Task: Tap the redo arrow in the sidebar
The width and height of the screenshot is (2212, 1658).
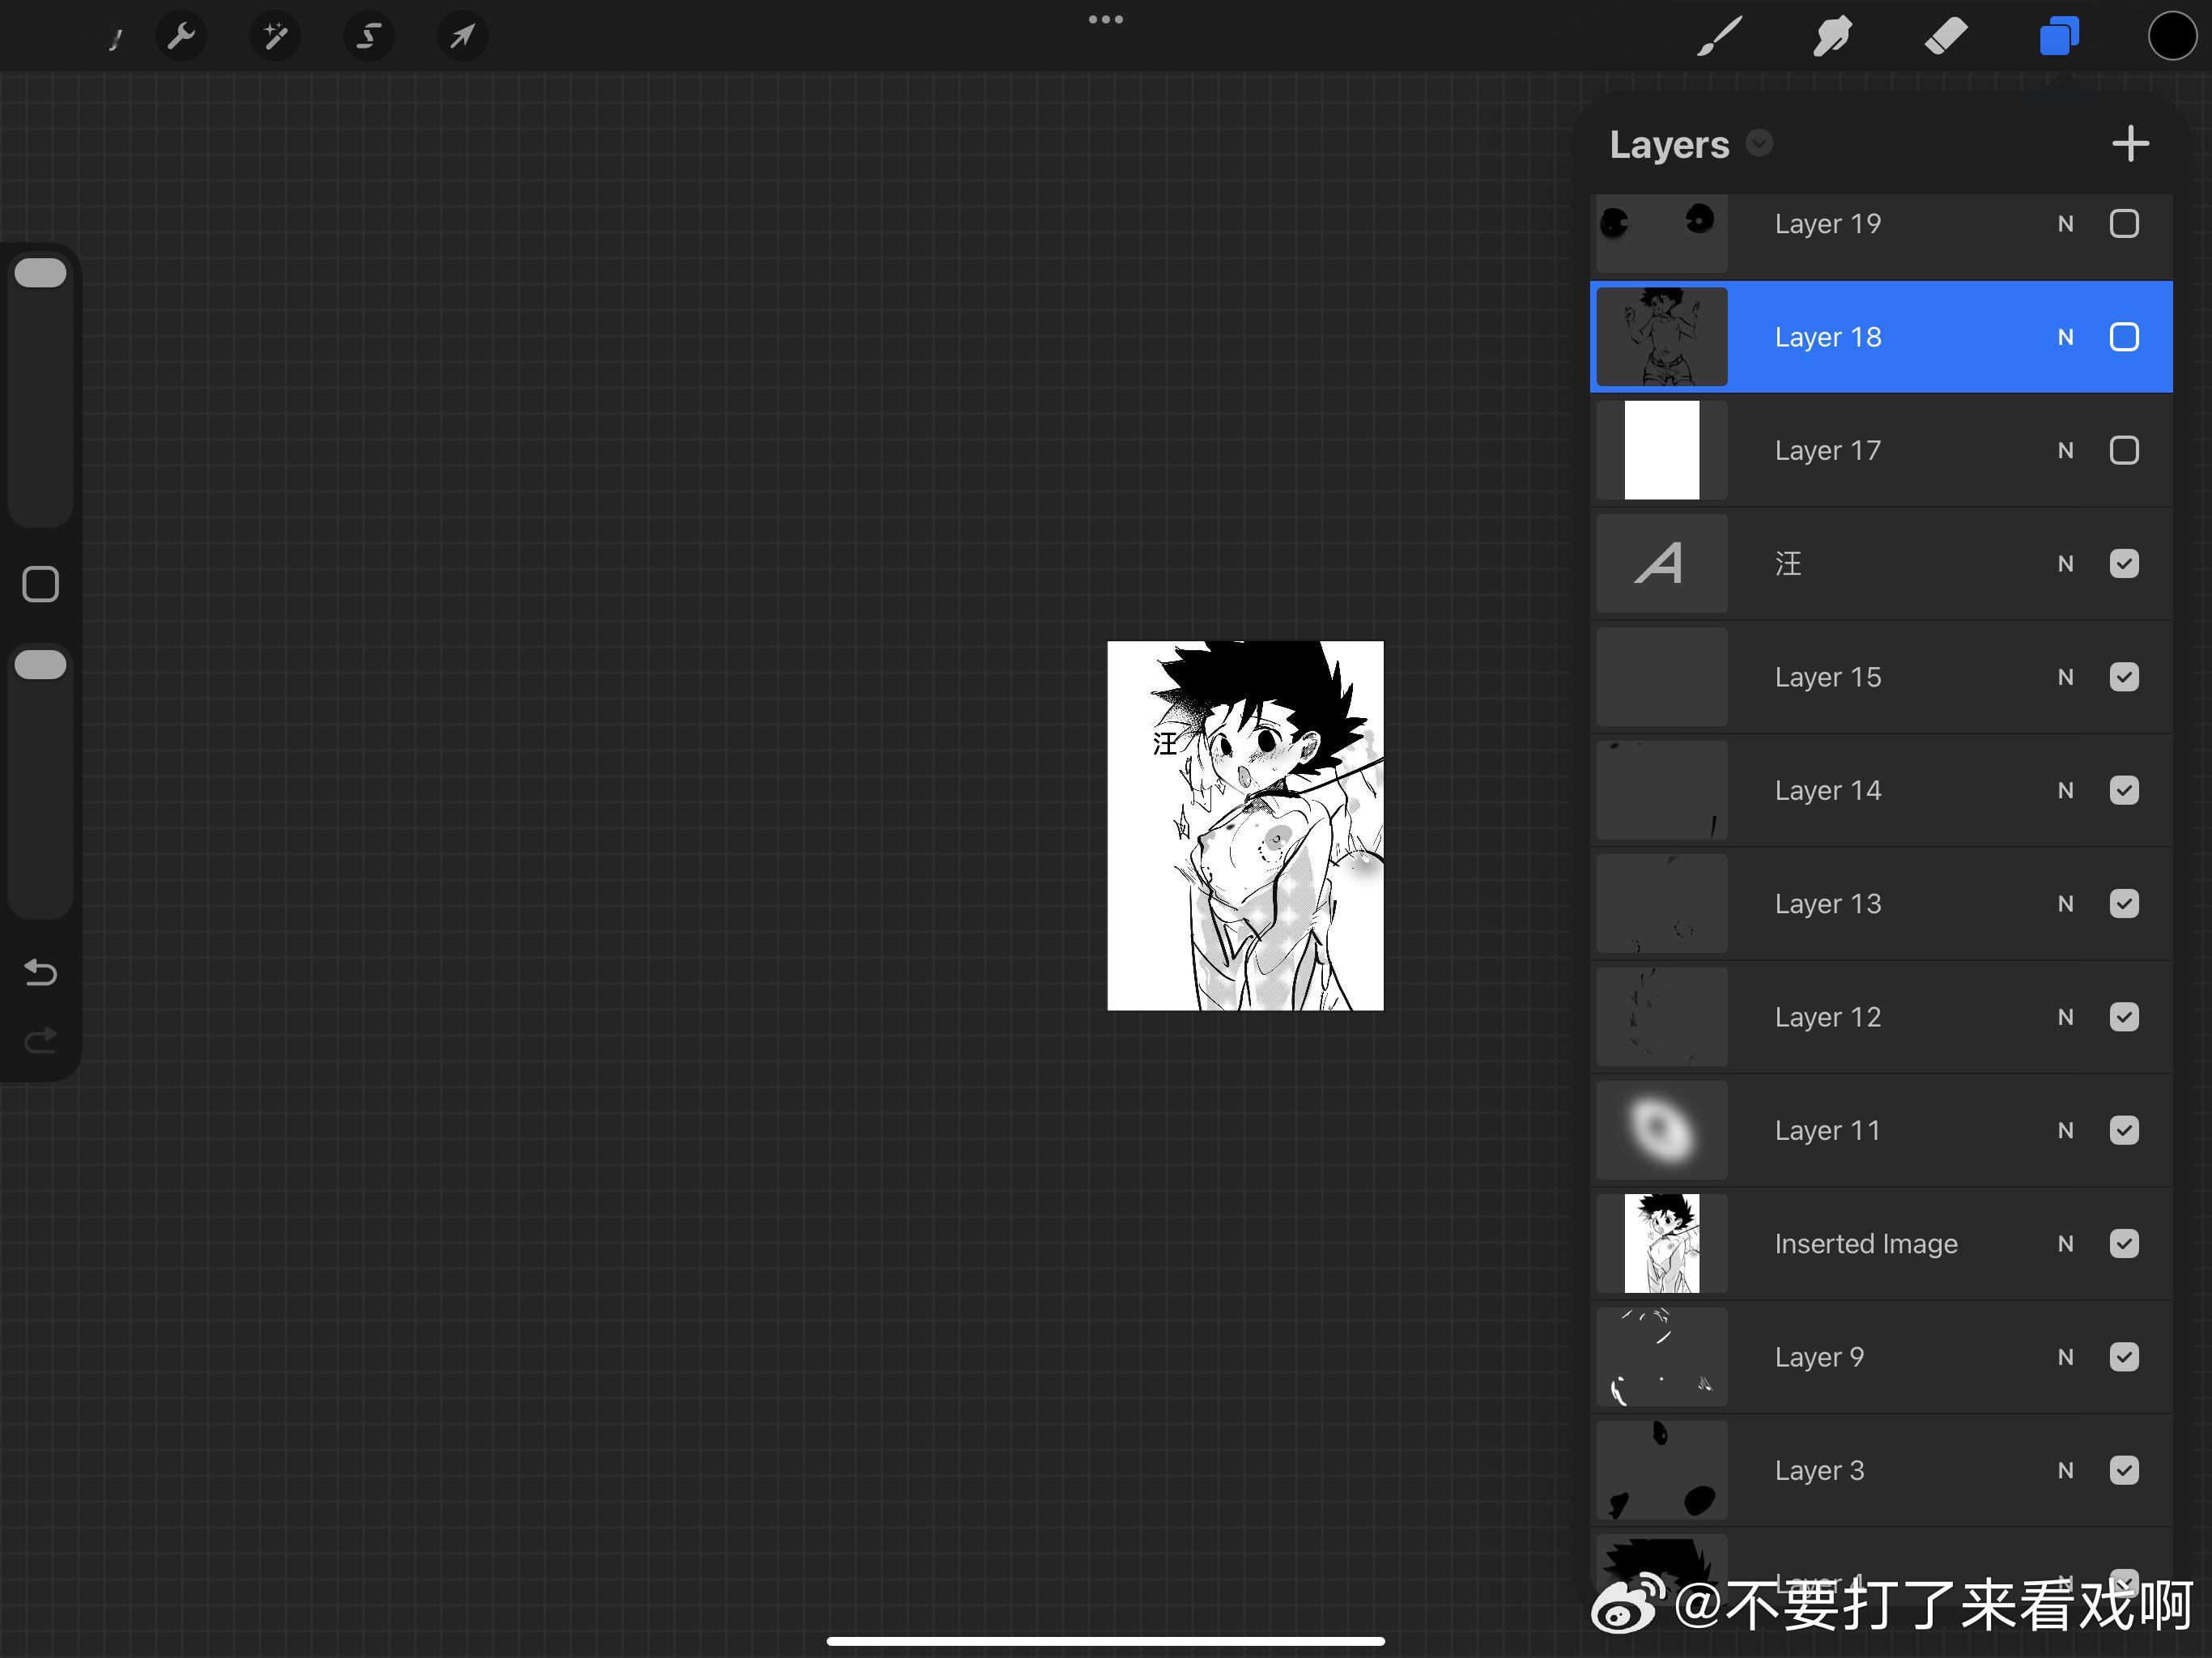Action: (40, 1041)
